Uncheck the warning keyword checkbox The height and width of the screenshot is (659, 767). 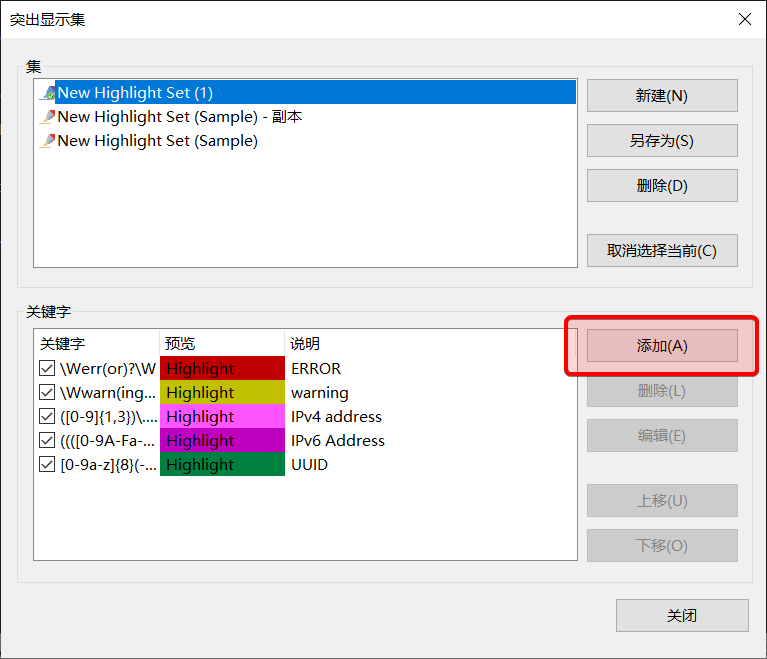47,392
